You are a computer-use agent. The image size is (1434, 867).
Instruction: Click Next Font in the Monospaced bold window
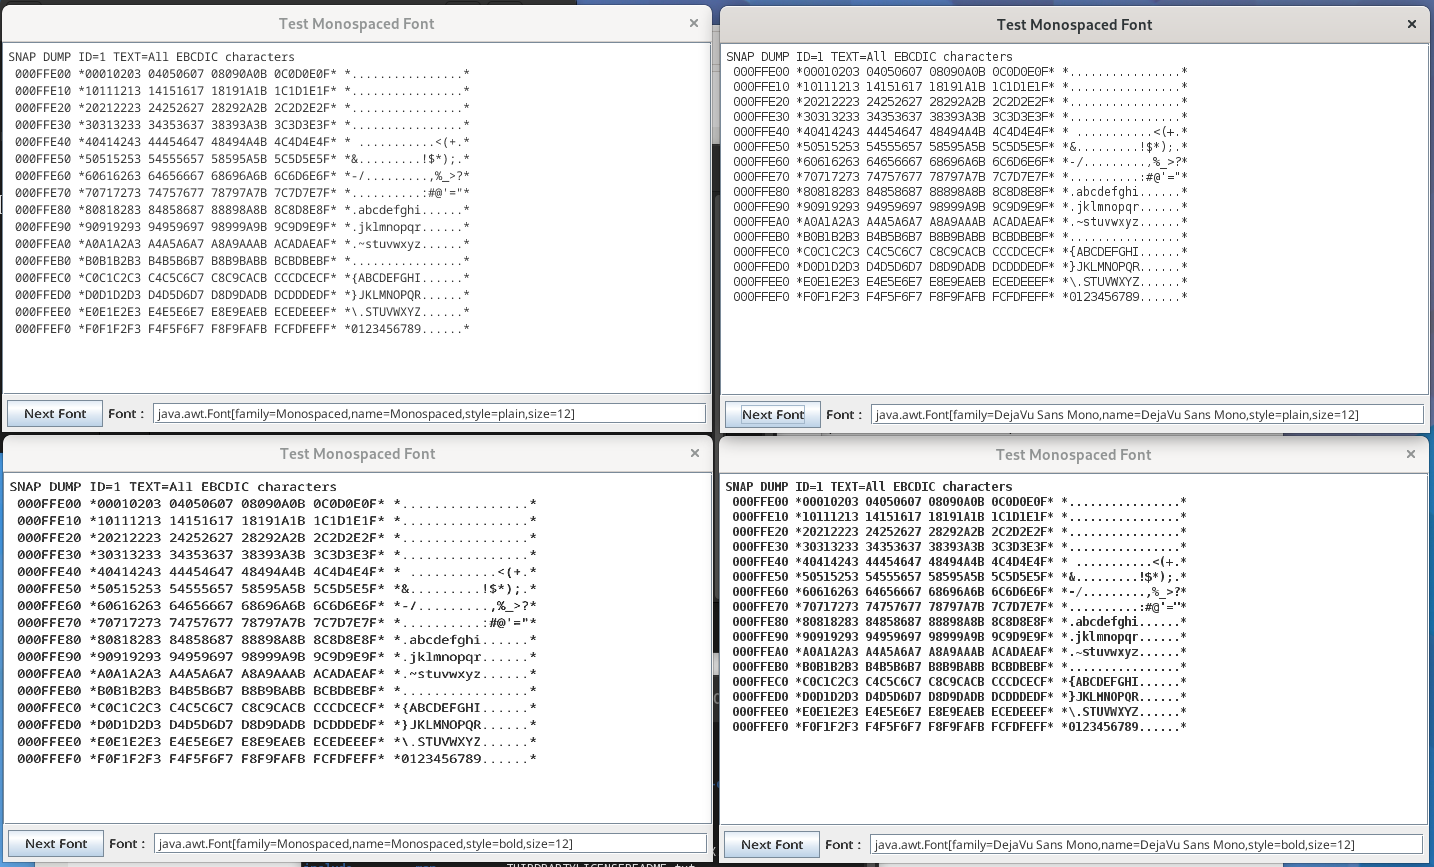point(56,844)
